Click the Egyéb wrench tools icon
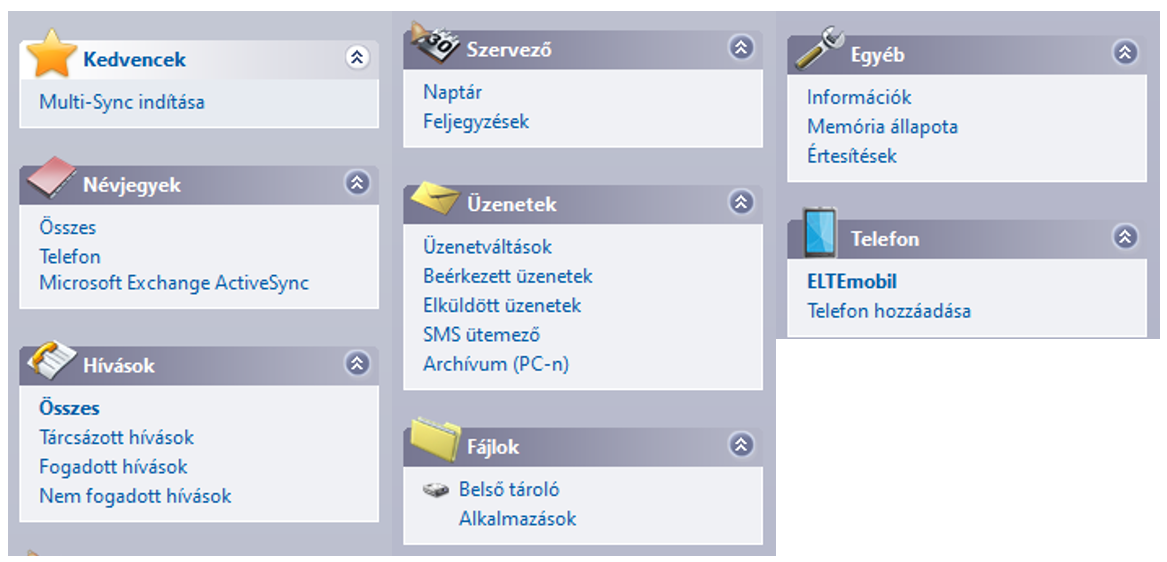This screenshot has height=562, width=1167. pos(819,48)
